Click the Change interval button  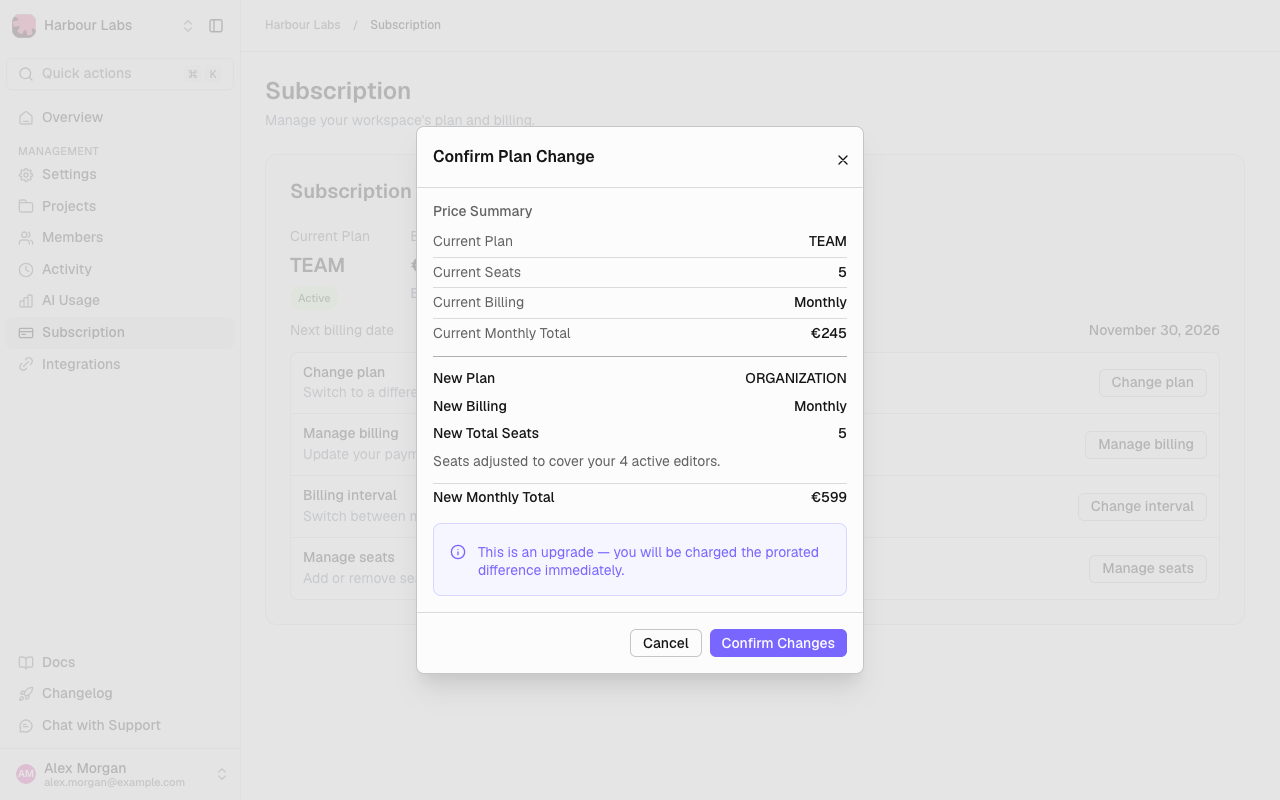[x=1142, y=507]
